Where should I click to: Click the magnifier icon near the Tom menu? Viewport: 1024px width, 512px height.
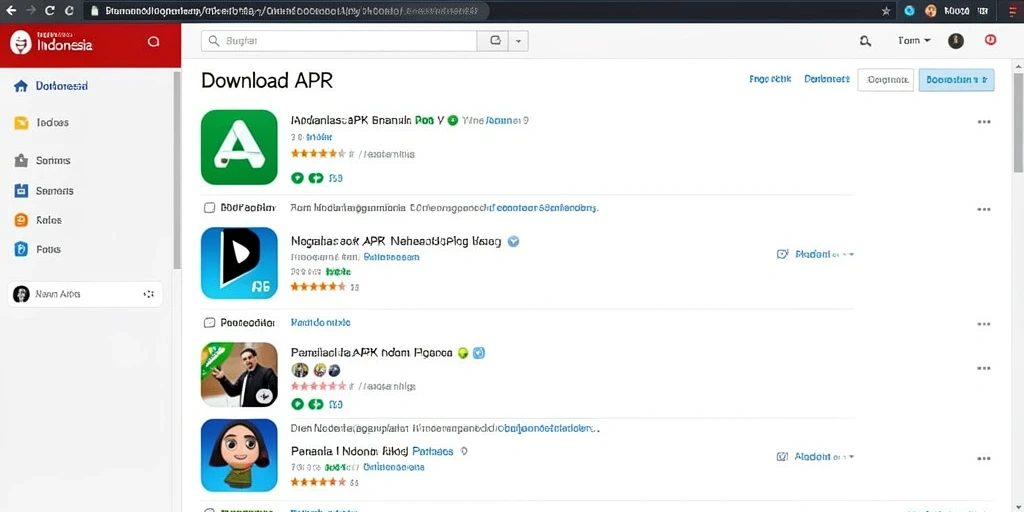pos(865,41)
